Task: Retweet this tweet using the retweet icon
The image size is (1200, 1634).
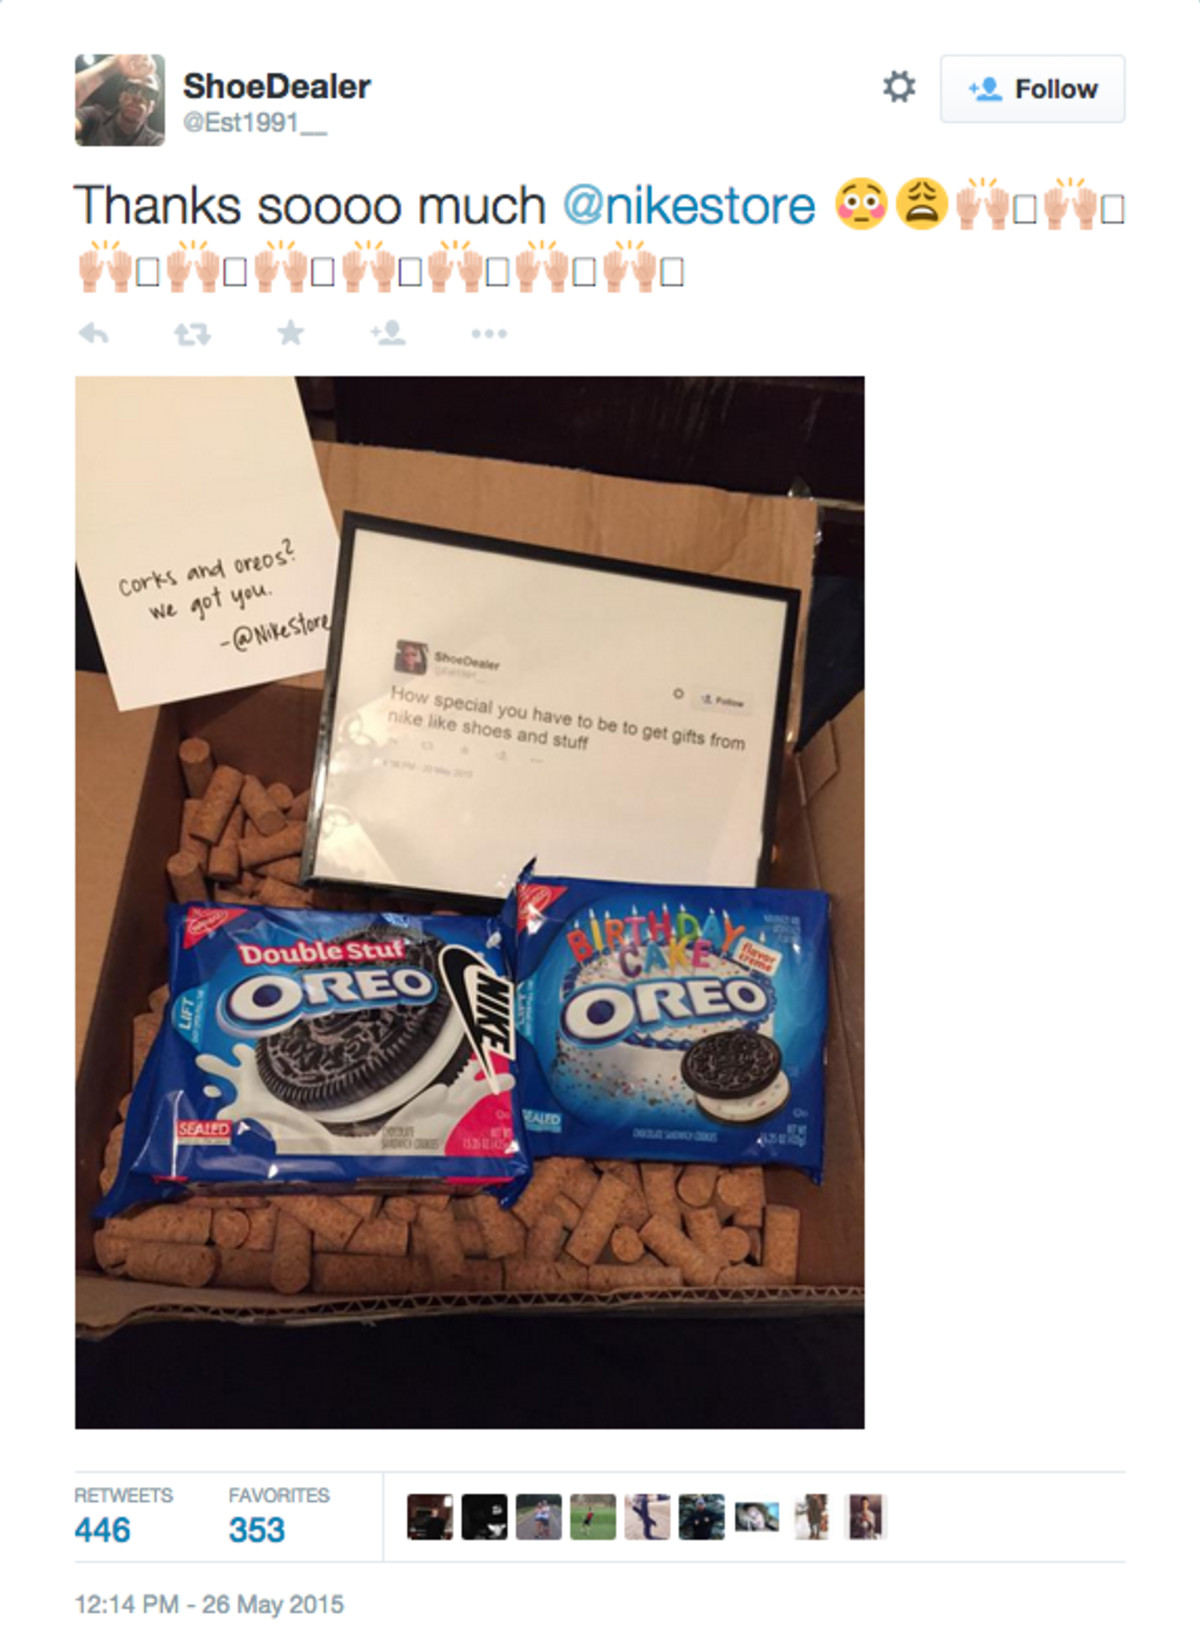Action: pos(192,333)
